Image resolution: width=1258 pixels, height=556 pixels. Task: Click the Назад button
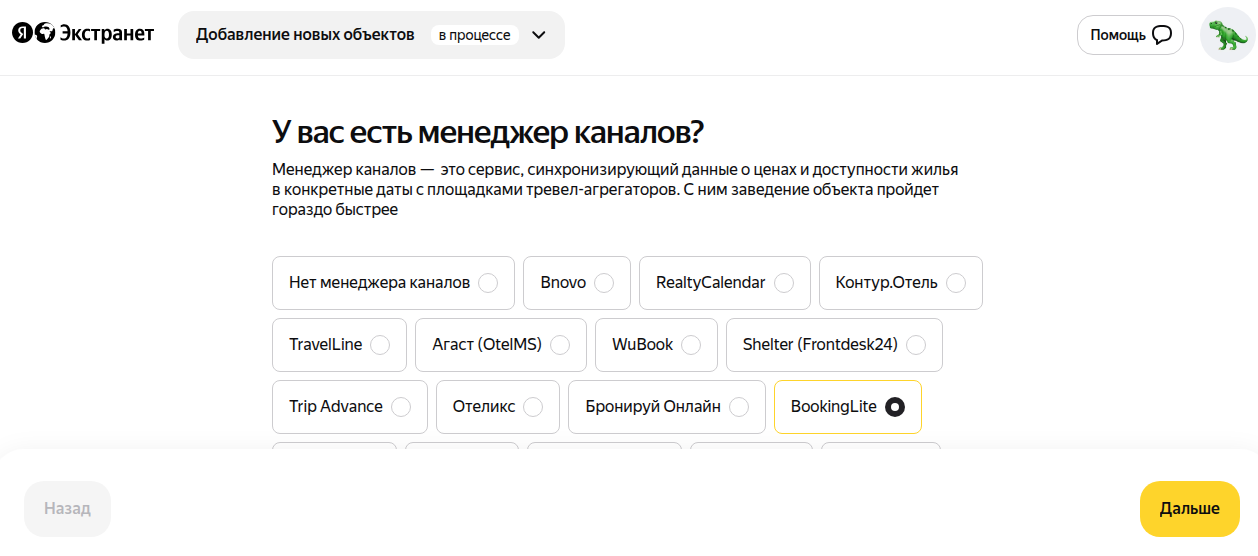(67, 508)
